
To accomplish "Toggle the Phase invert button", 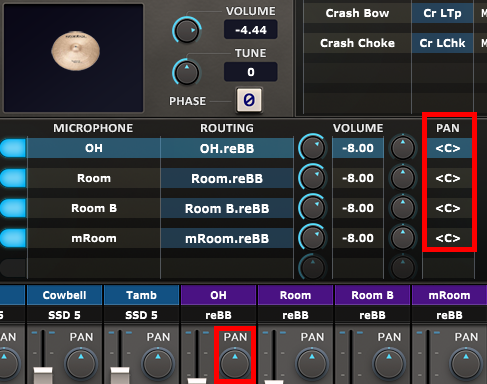I will coord(249,100).
